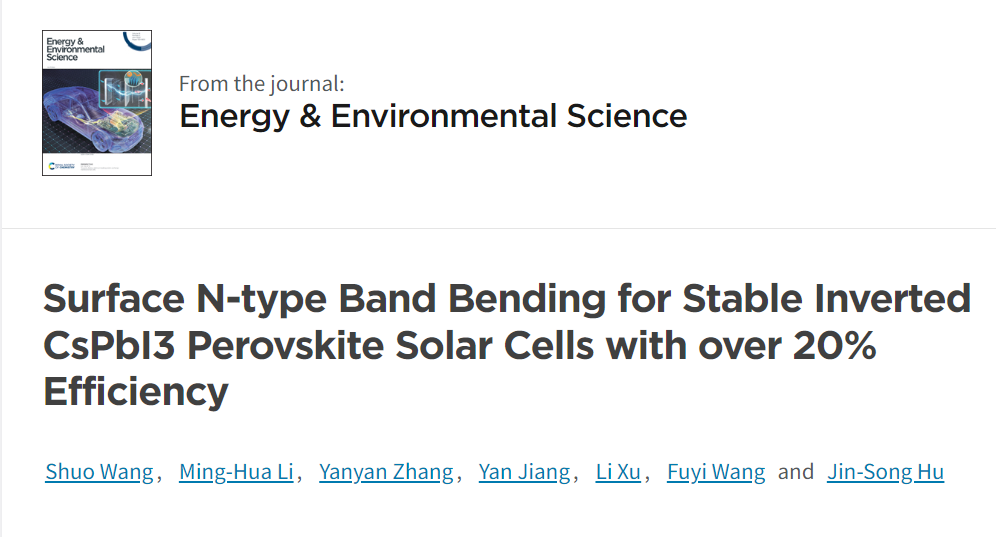Click the 'and' text between the authors
Viewport: 996px width, 537px height.
click(796, 472)
